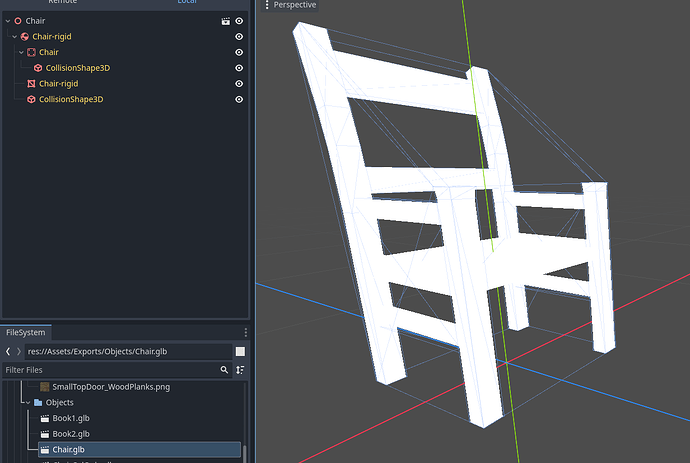Go back with the FileSystem previous arrow
Image resolution: width=690 pixels, height=463 pixels.
pos(8,352)
